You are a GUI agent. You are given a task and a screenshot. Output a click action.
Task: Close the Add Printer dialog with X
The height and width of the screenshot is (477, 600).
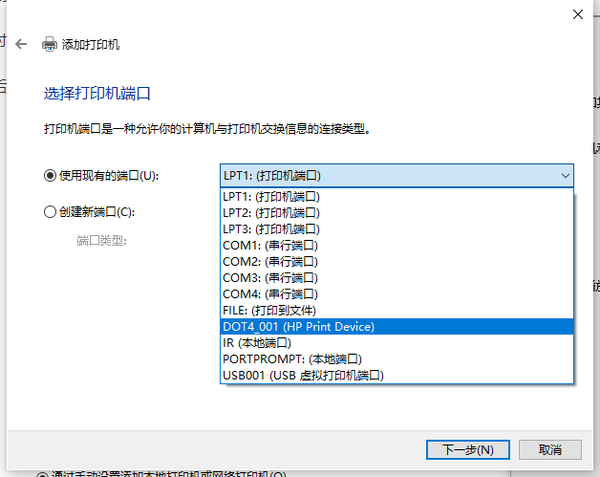(x=578, y=15)
